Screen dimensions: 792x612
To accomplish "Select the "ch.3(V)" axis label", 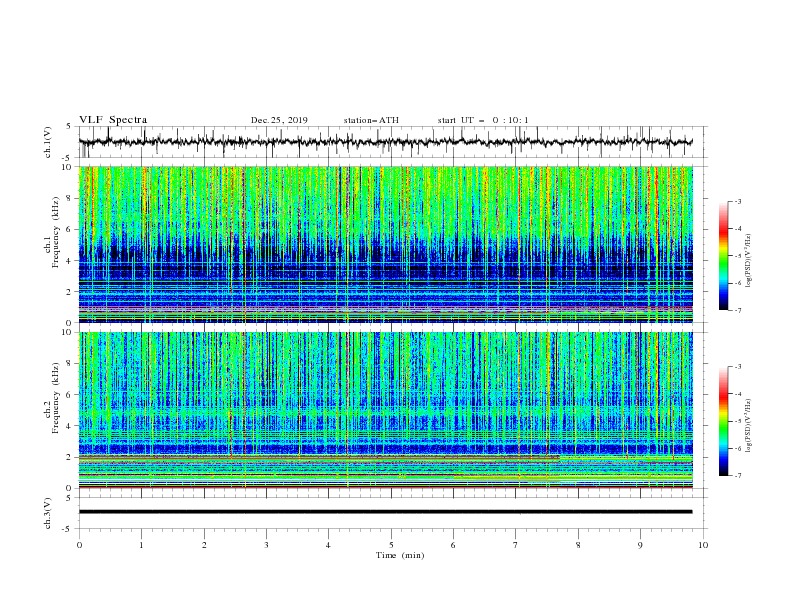I will pyautogui.click(x=48, y=513).
